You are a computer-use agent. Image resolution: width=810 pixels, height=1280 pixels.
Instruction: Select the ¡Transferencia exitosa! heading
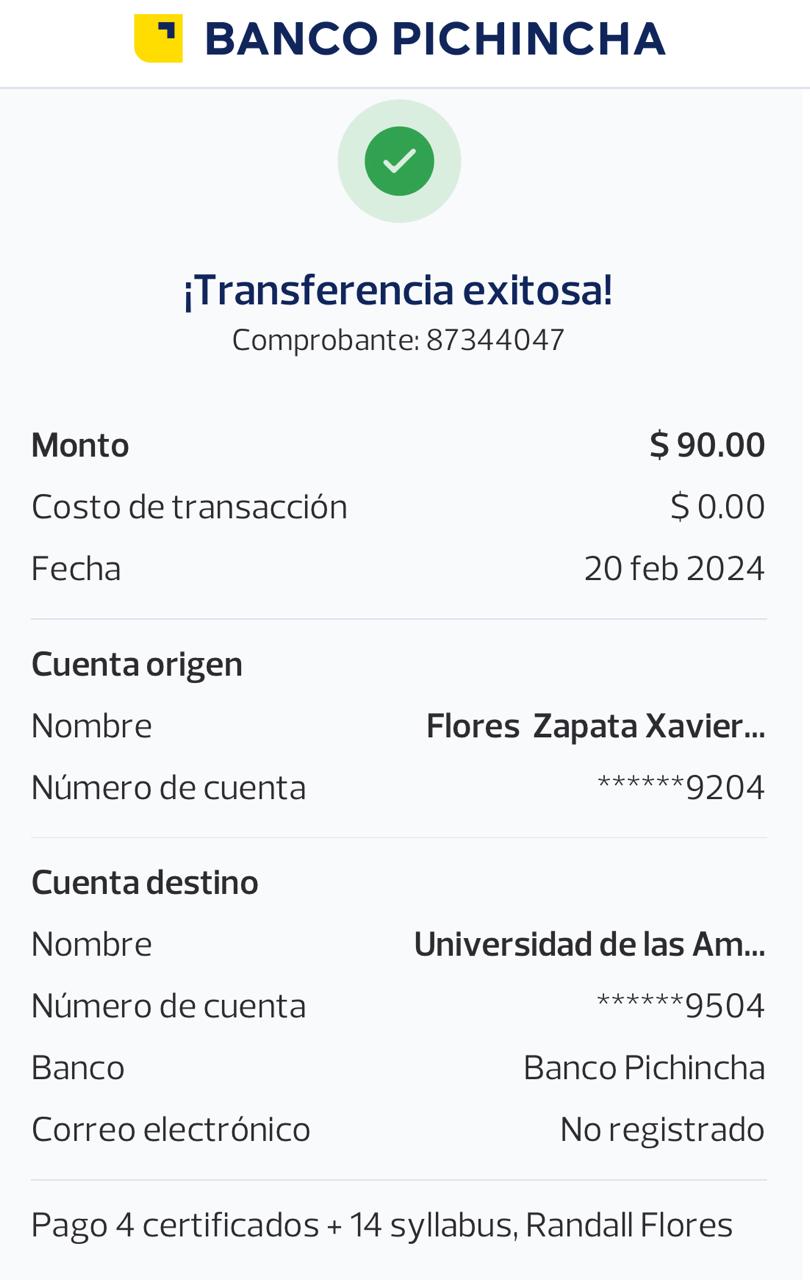coord(398,290)
